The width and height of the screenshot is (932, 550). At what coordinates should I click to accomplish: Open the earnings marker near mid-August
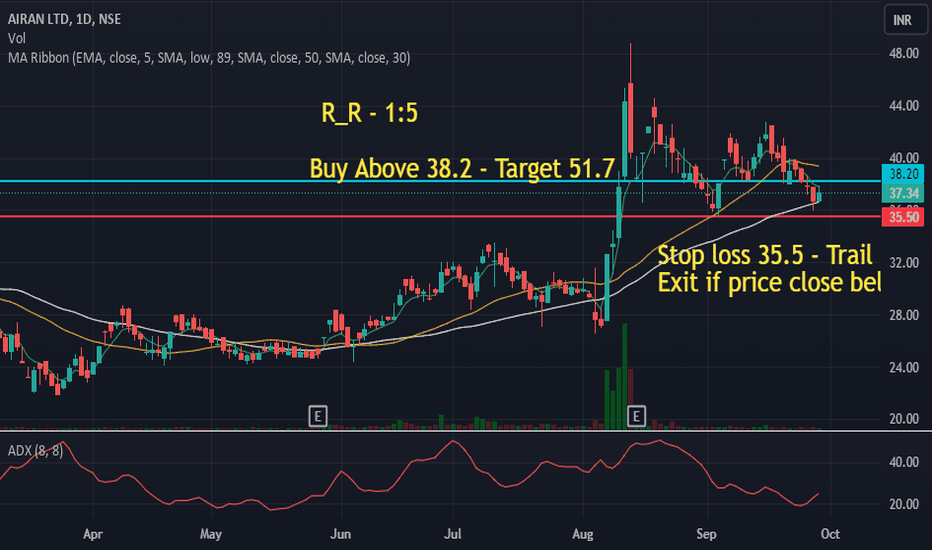[x=636, y=416]
